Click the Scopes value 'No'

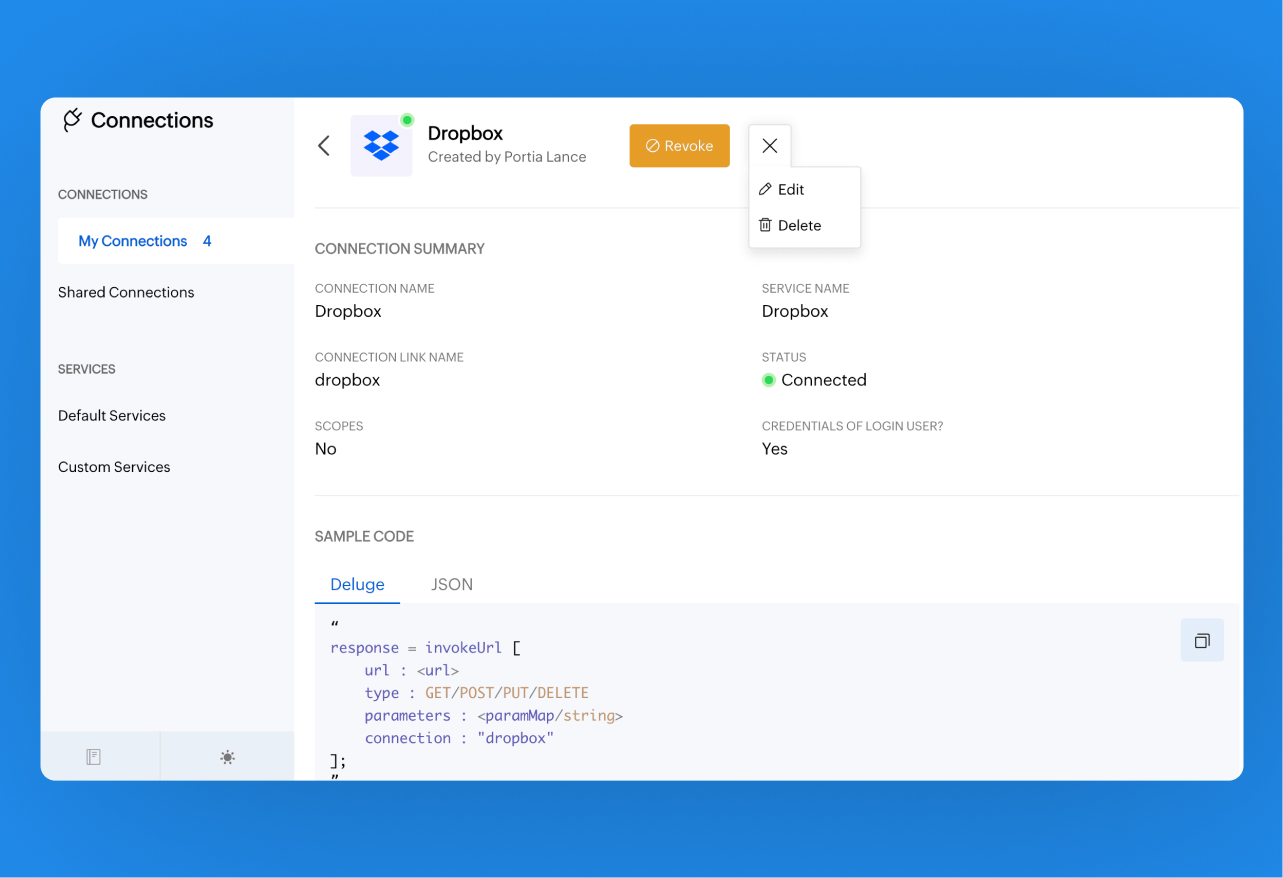326,449
